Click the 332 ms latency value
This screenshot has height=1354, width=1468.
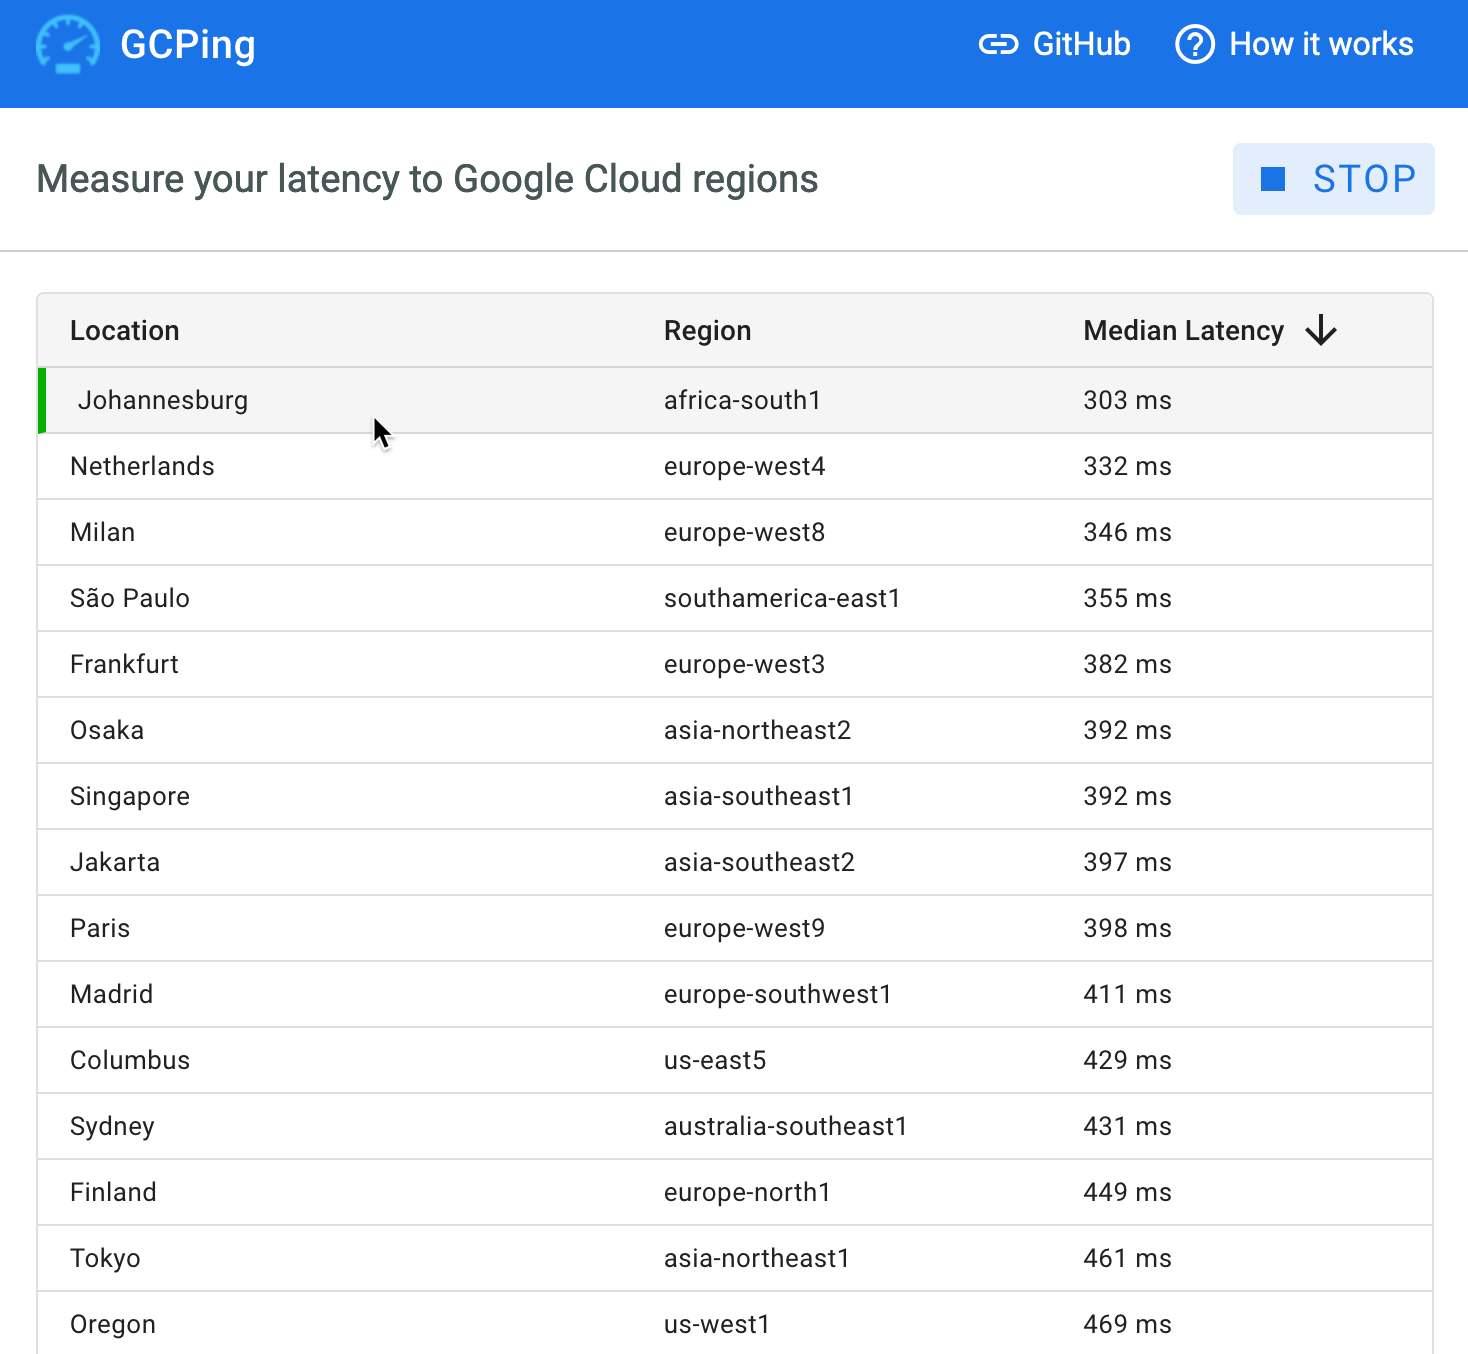point(1127,466)
